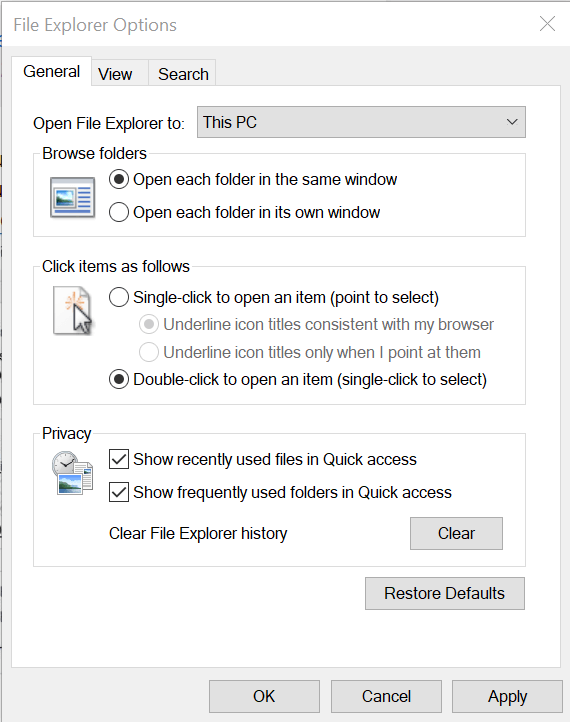Expand the Open File Explorer to dropdown

pyautogui.click(x=361, y=122)
